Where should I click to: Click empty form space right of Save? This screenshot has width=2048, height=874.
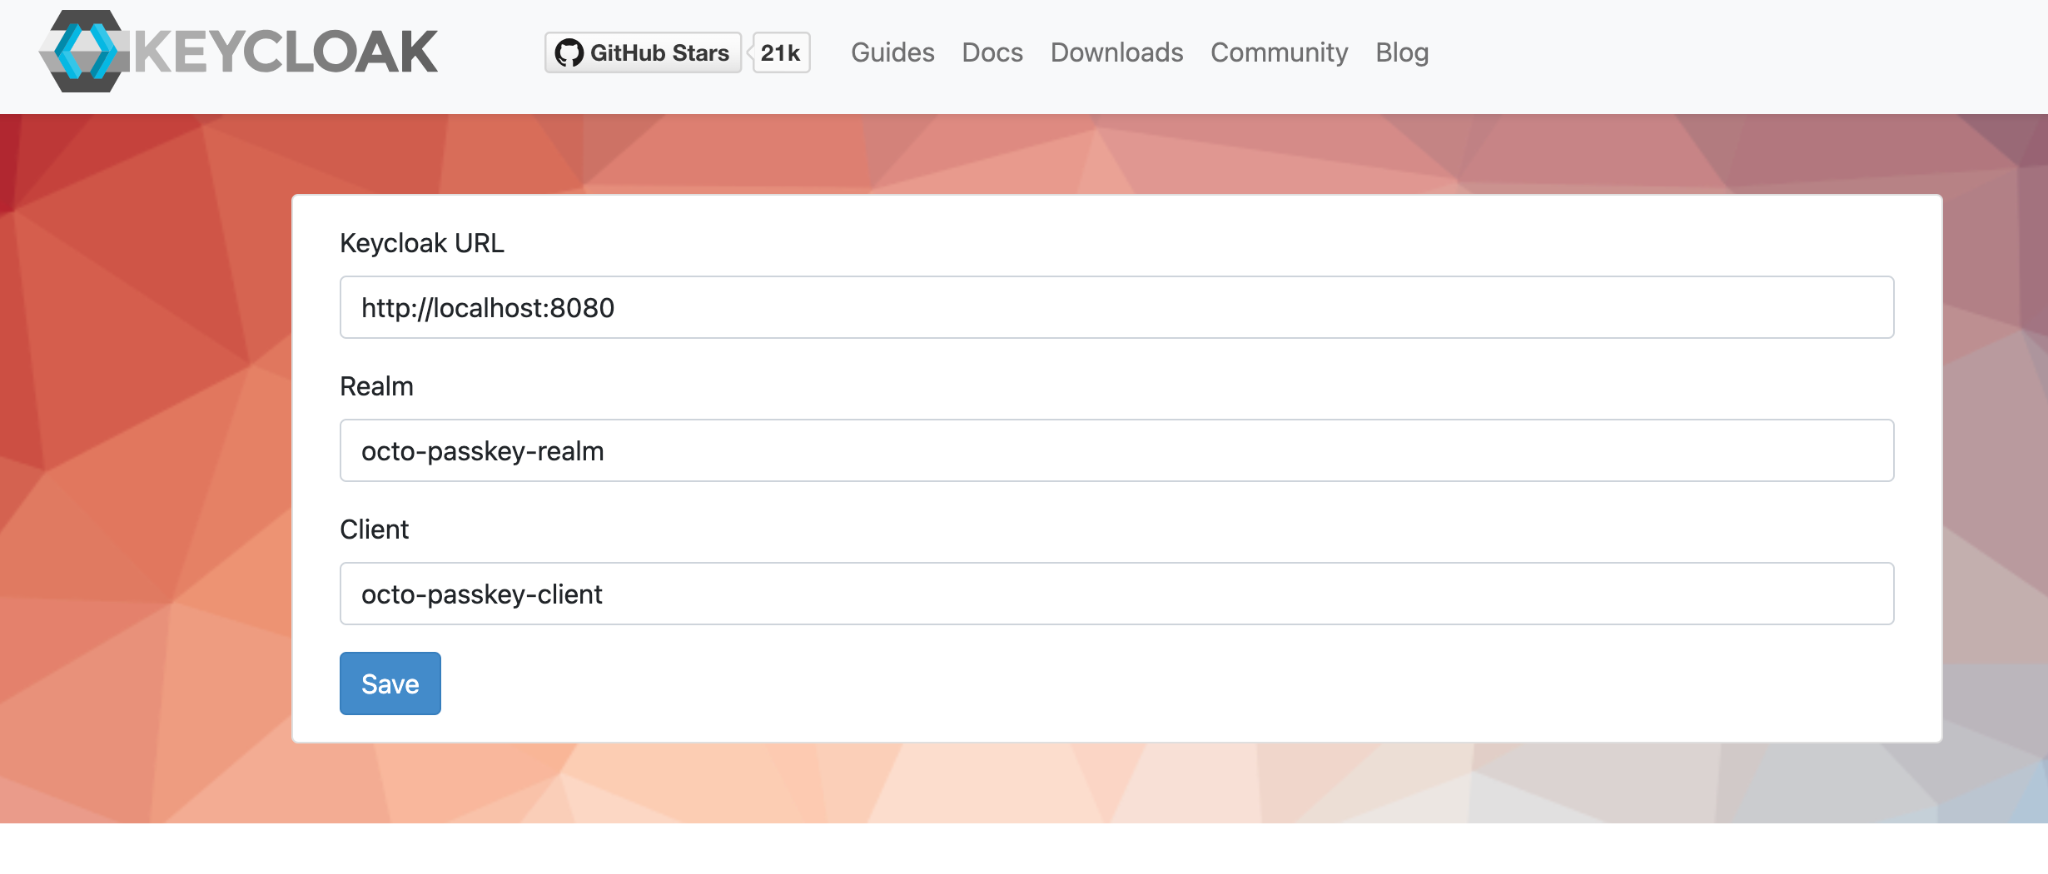pos(1100,684)
